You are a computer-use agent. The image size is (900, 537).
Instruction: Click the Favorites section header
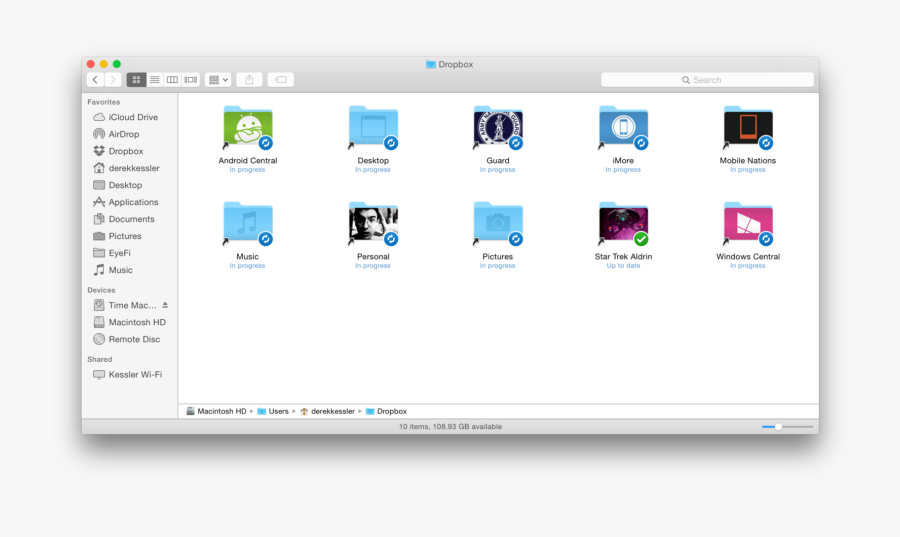point(104,102)
